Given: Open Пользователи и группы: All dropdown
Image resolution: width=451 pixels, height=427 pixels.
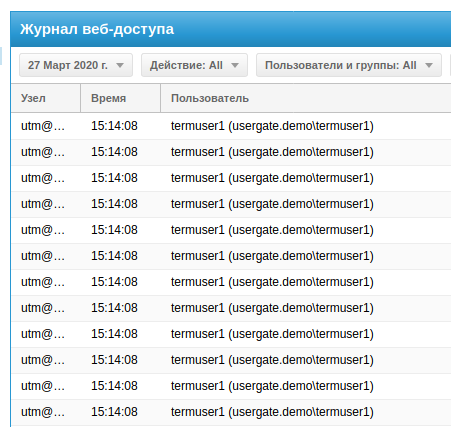Looking at the screenshot, I should pos(349,65).
